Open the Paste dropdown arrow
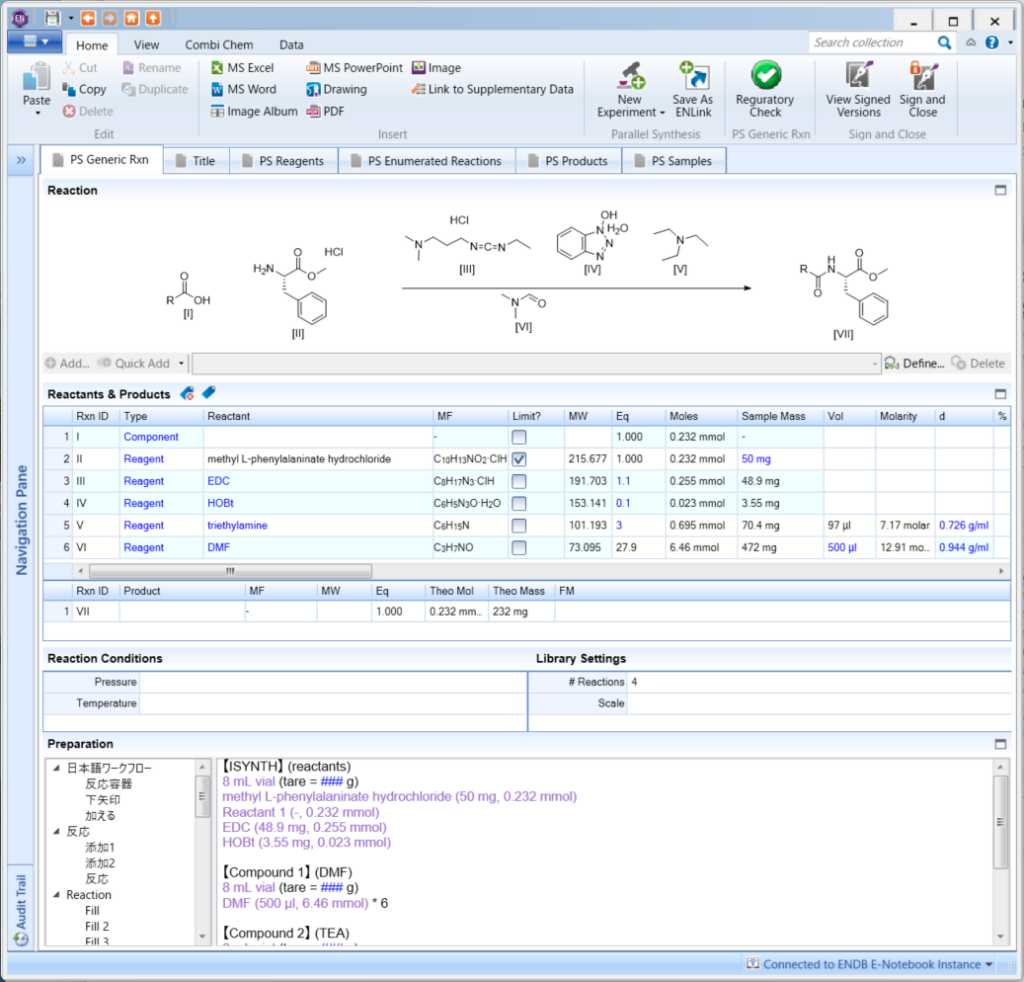This screenshot has width=1024, height=982. [37, 113]
